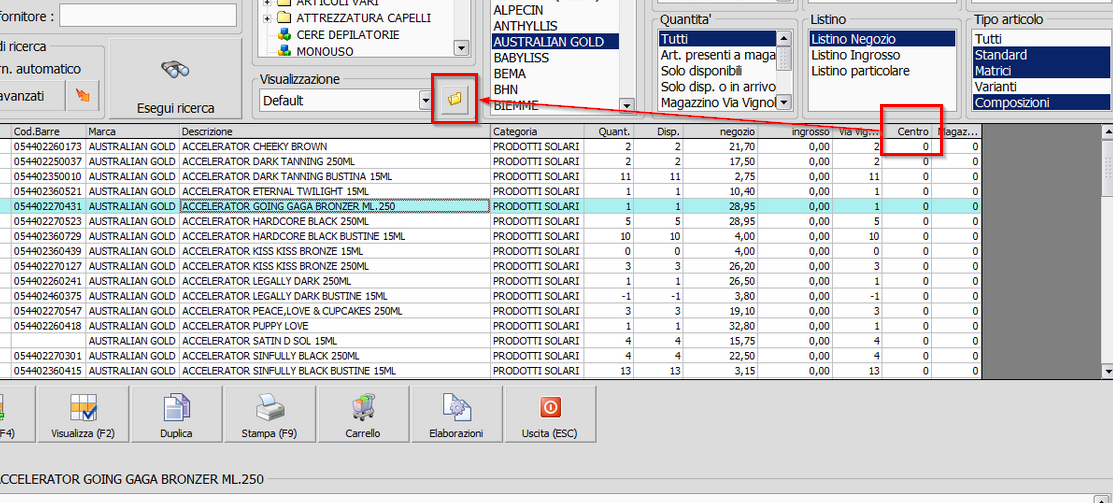Click the negozio column header
The image size is (1113, 503).
tap(720, 131)
